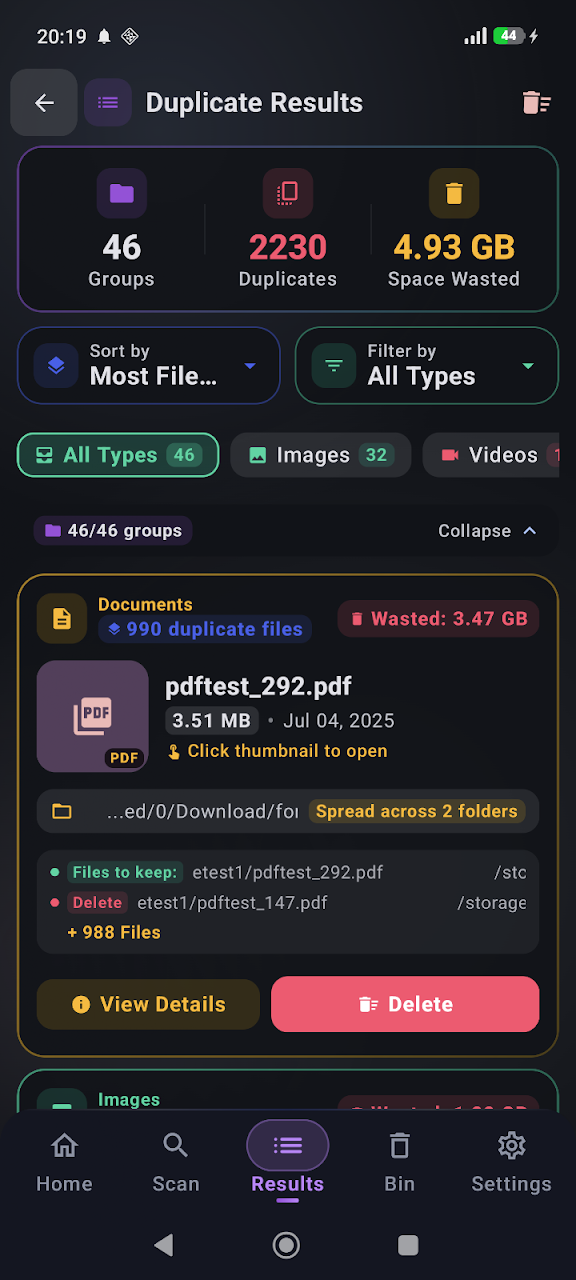The width and height of the screenshot is (576, 1280).
Task: Tap the View Details button
Action: 148,1004
